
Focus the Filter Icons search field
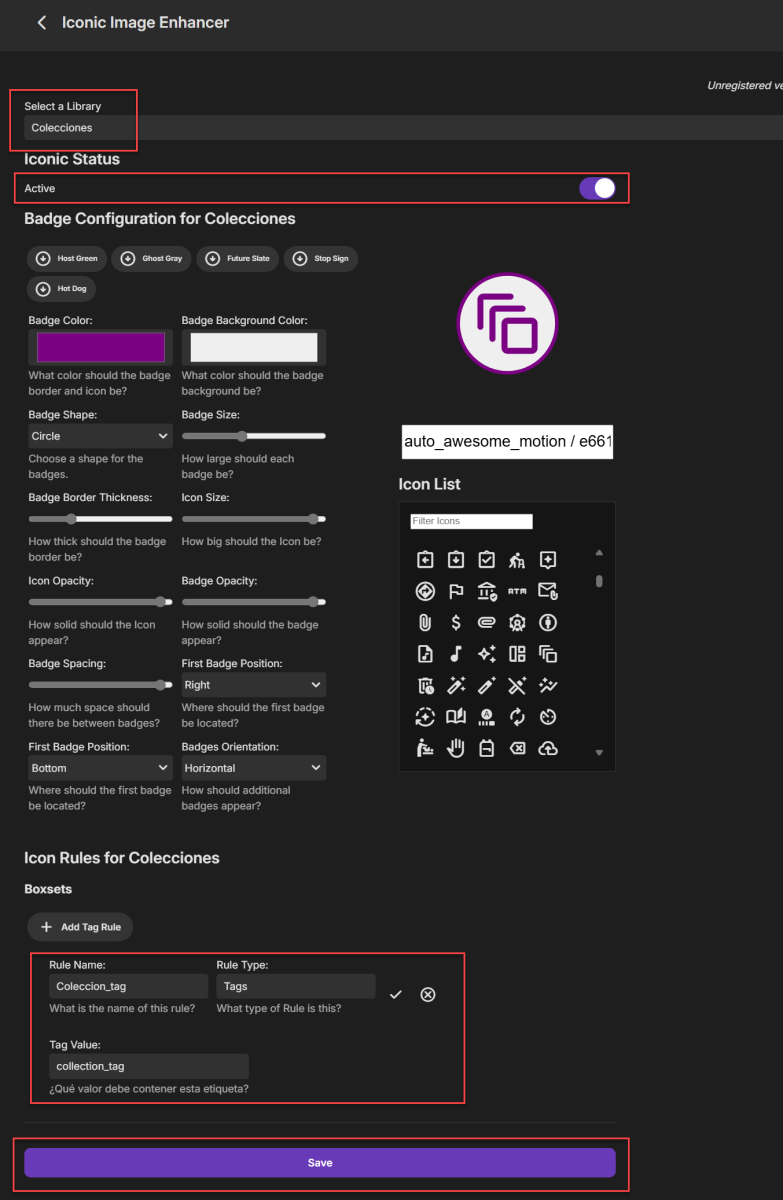click(x=471, y=521)
